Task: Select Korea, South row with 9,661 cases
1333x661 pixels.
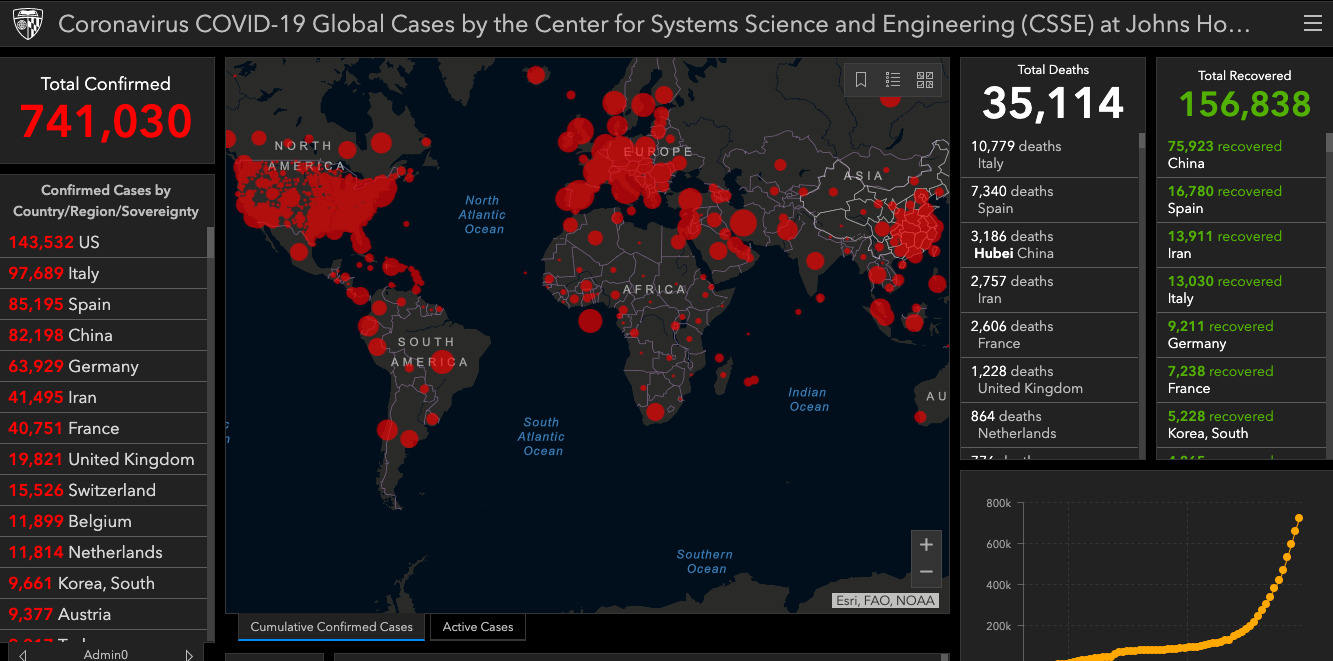Action: pyautogui.click(x=104, y=583)
